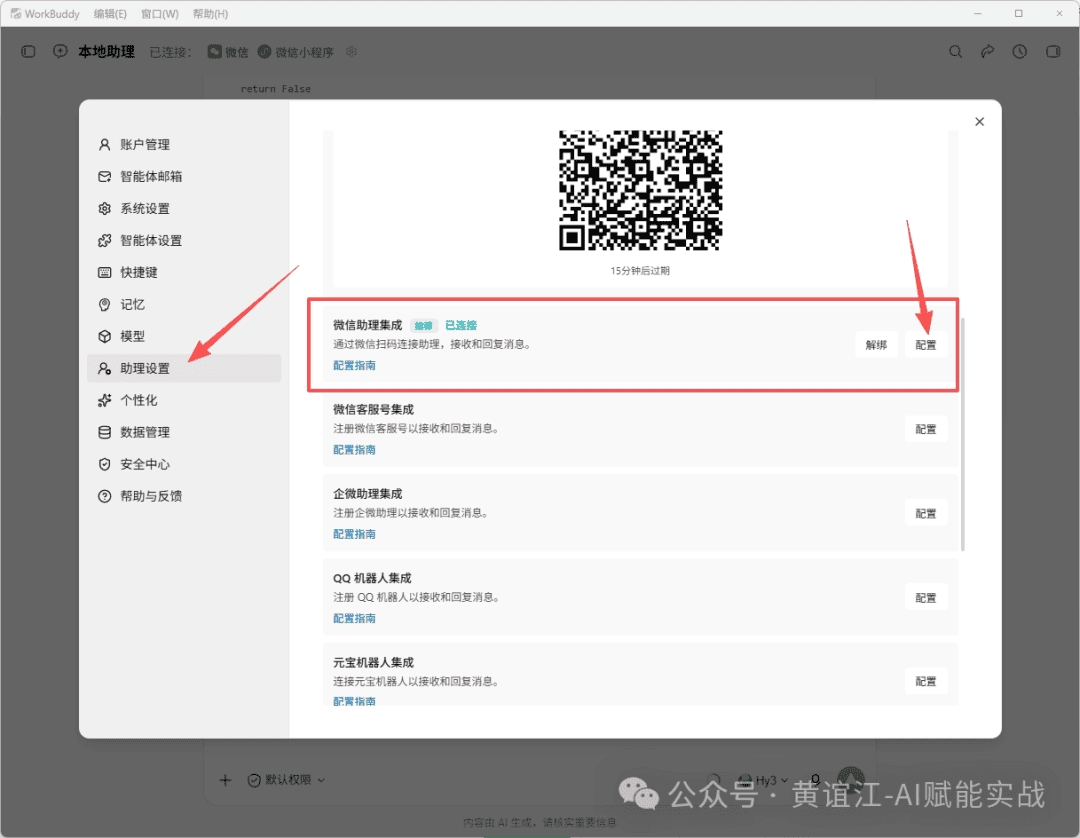1080x838 pixels.
Task: Click the 个性化 sparkle icon
Action: [105, 400]
